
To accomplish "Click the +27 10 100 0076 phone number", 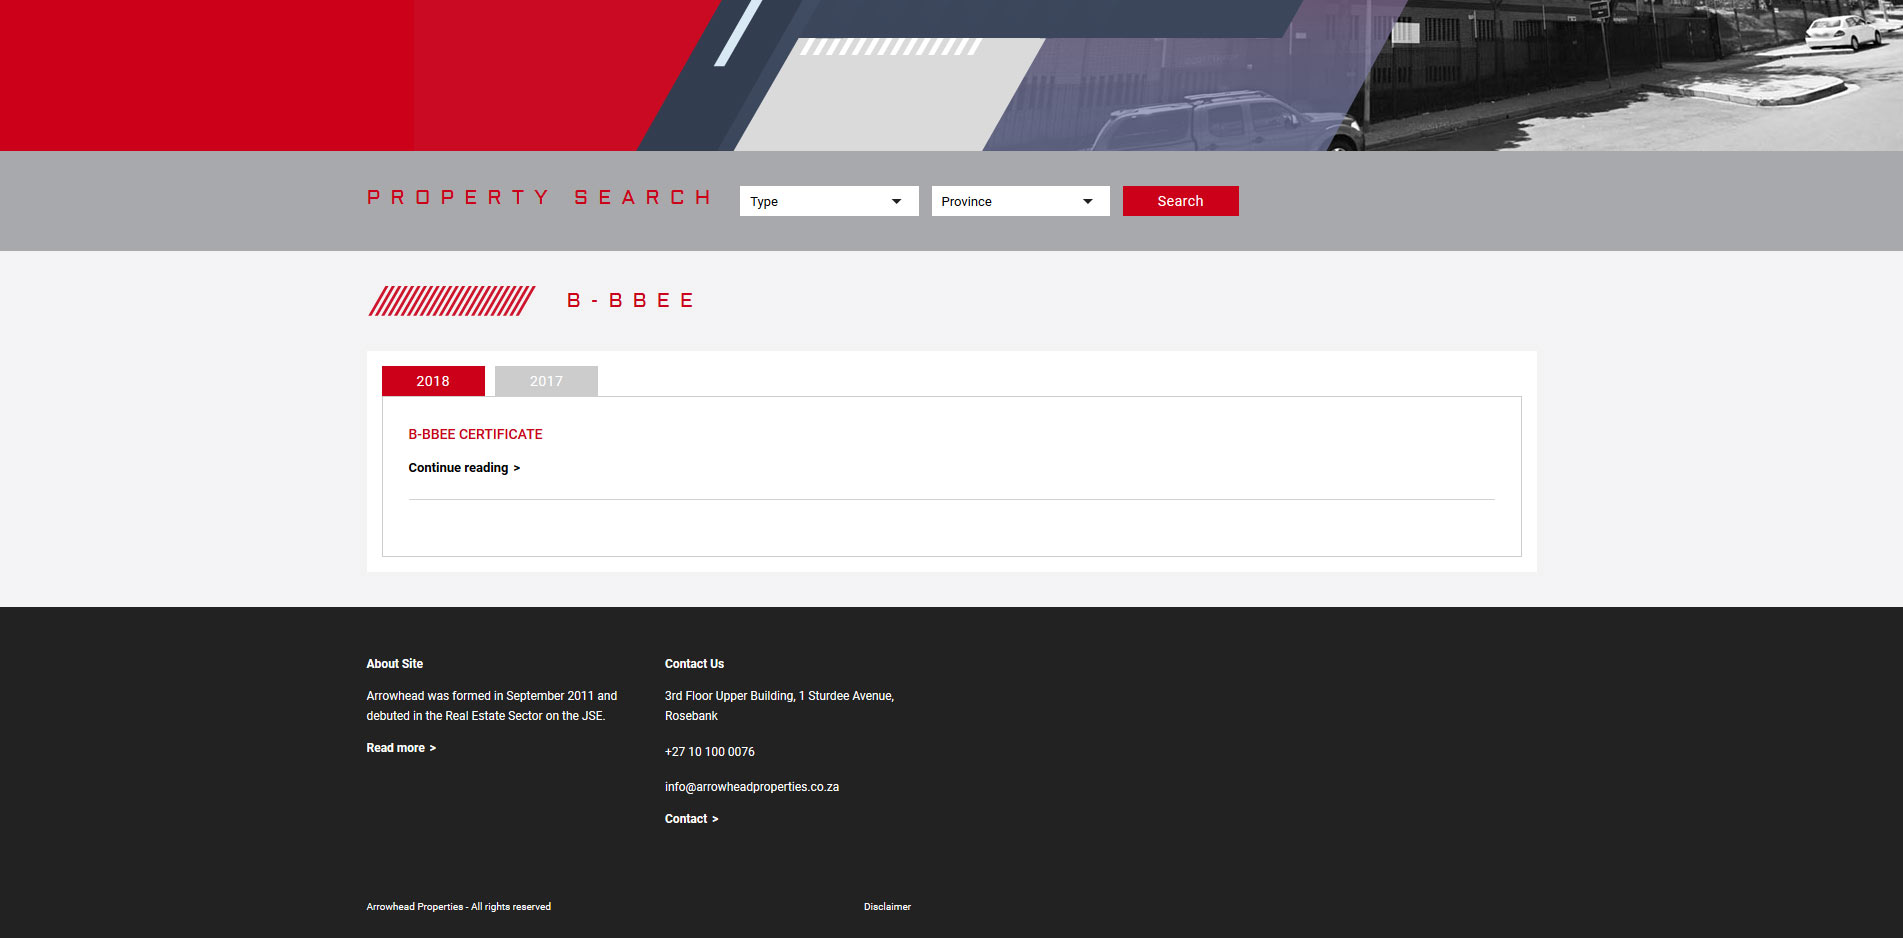I will click(709, 752).
